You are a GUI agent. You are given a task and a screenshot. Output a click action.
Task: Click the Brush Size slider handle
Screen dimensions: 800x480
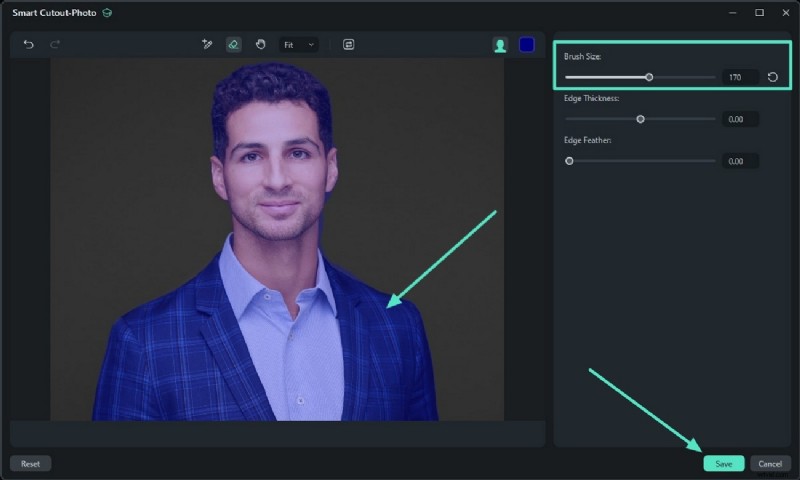pyautogui.click(x=649, y=77)
